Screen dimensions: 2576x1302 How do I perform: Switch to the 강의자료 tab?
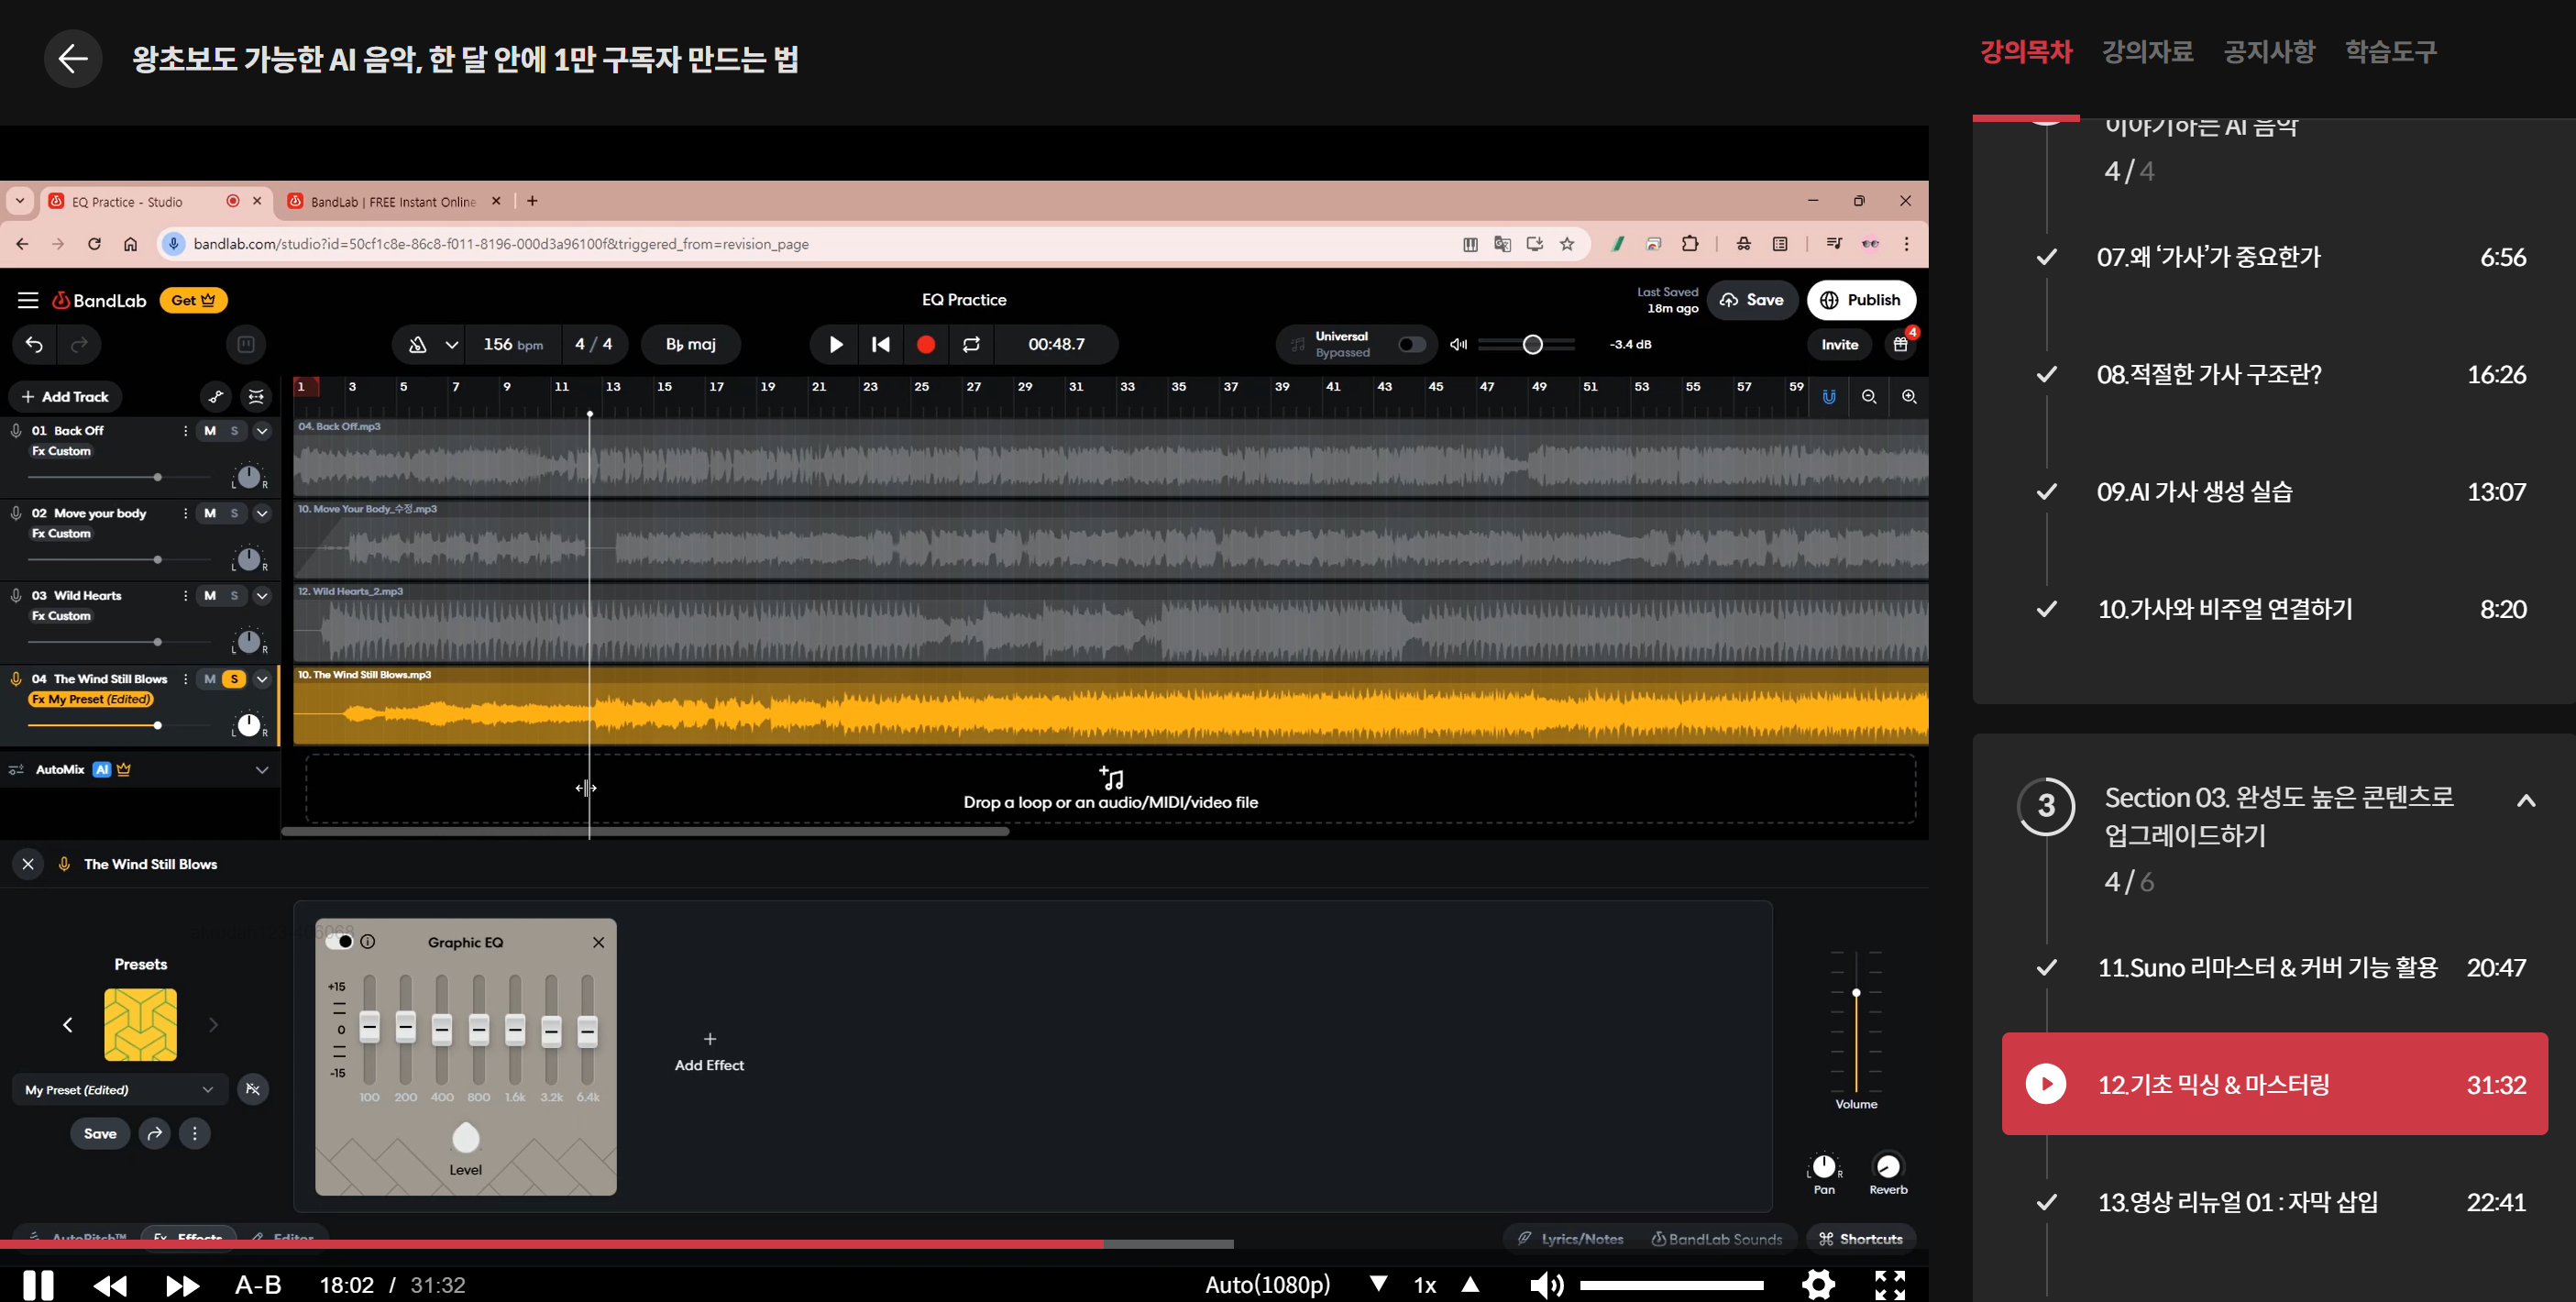click(x=2147, y=52)
